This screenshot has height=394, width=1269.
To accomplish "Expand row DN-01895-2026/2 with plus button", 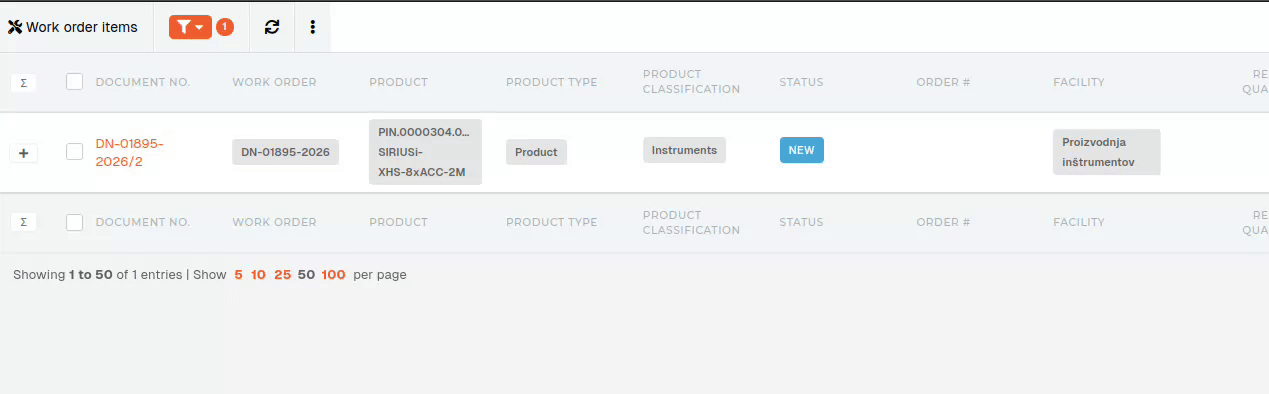I will pos(24,152).
